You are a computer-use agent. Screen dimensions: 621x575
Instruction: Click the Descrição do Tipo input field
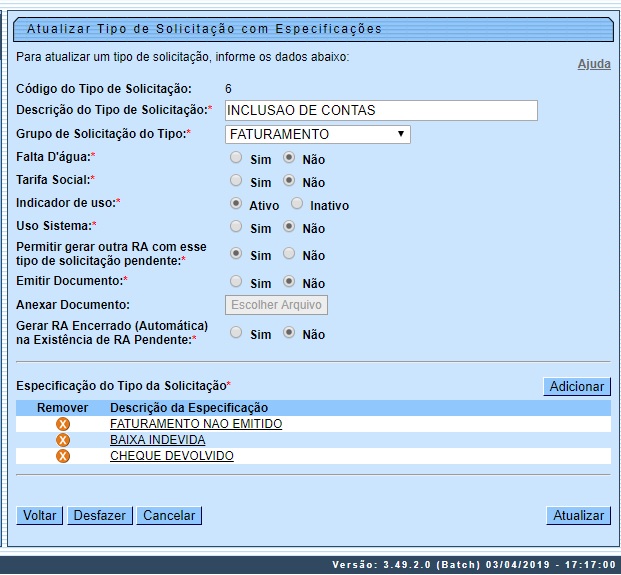380,110
